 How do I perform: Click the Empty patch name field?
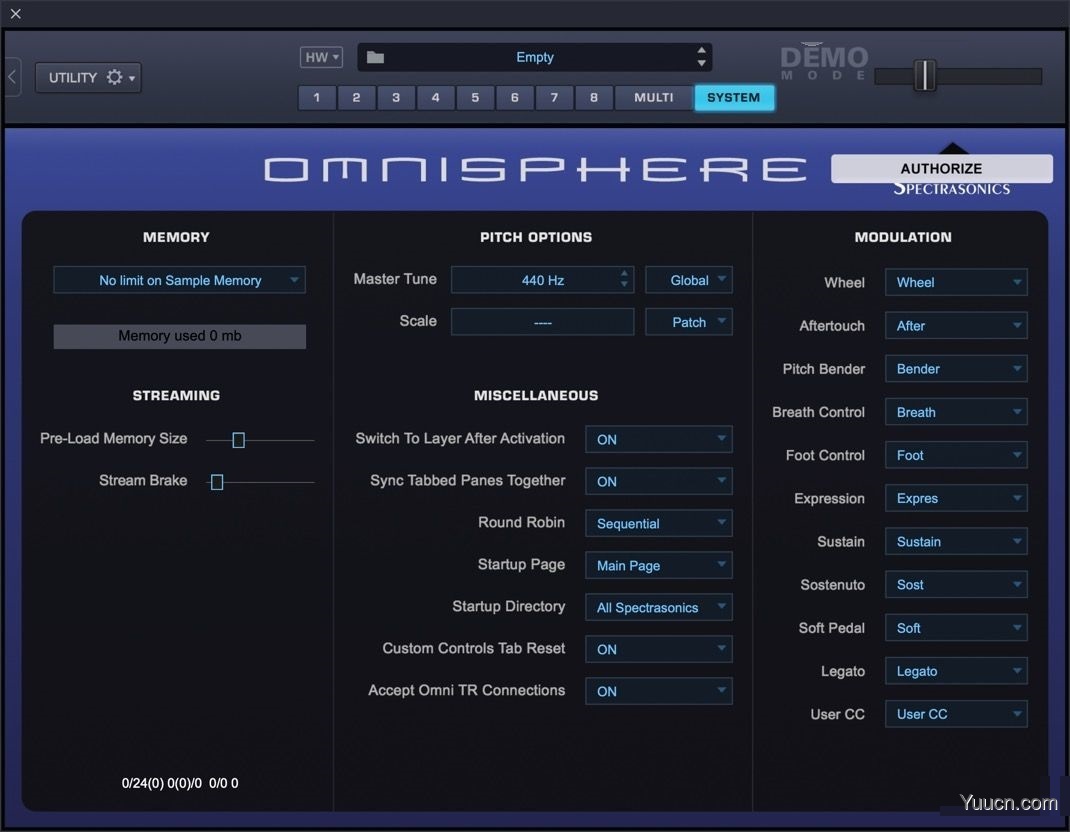point(535,57)
